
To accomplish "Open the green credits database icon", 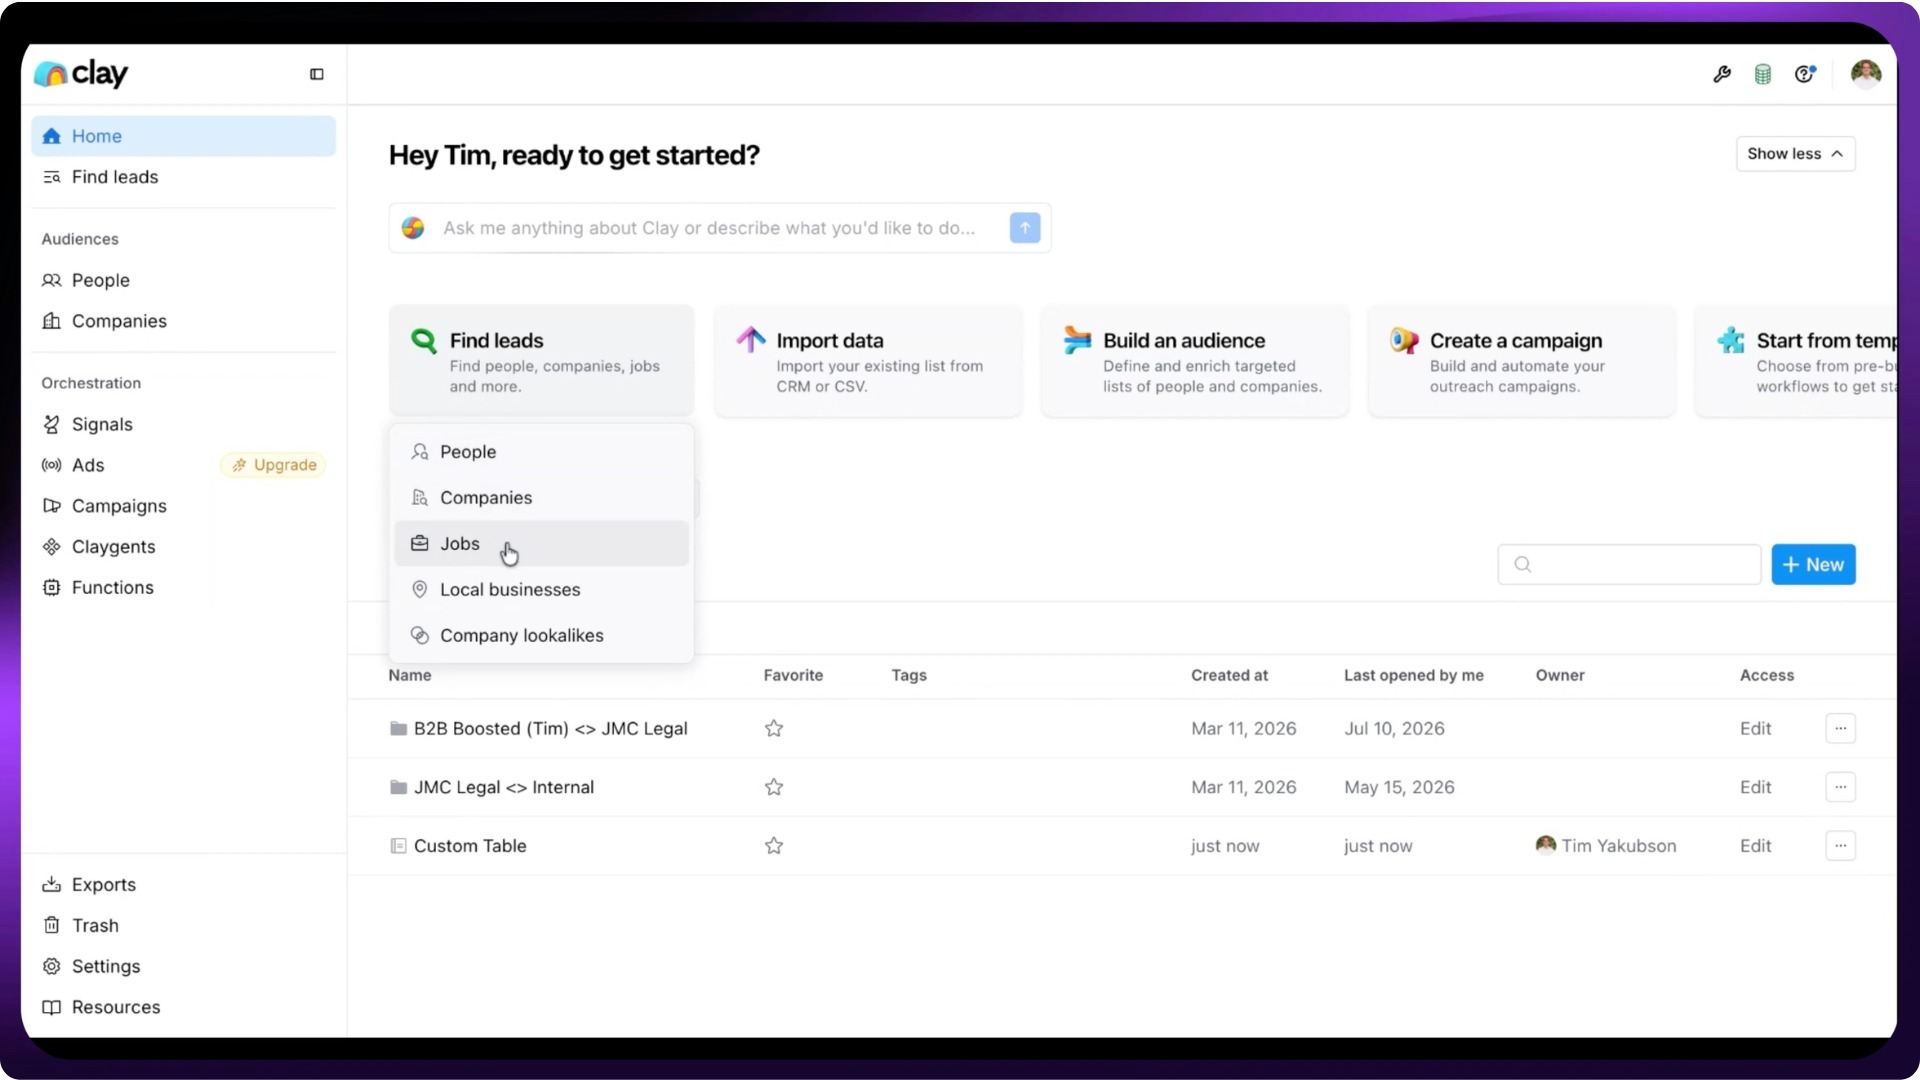I will 1763,74.
